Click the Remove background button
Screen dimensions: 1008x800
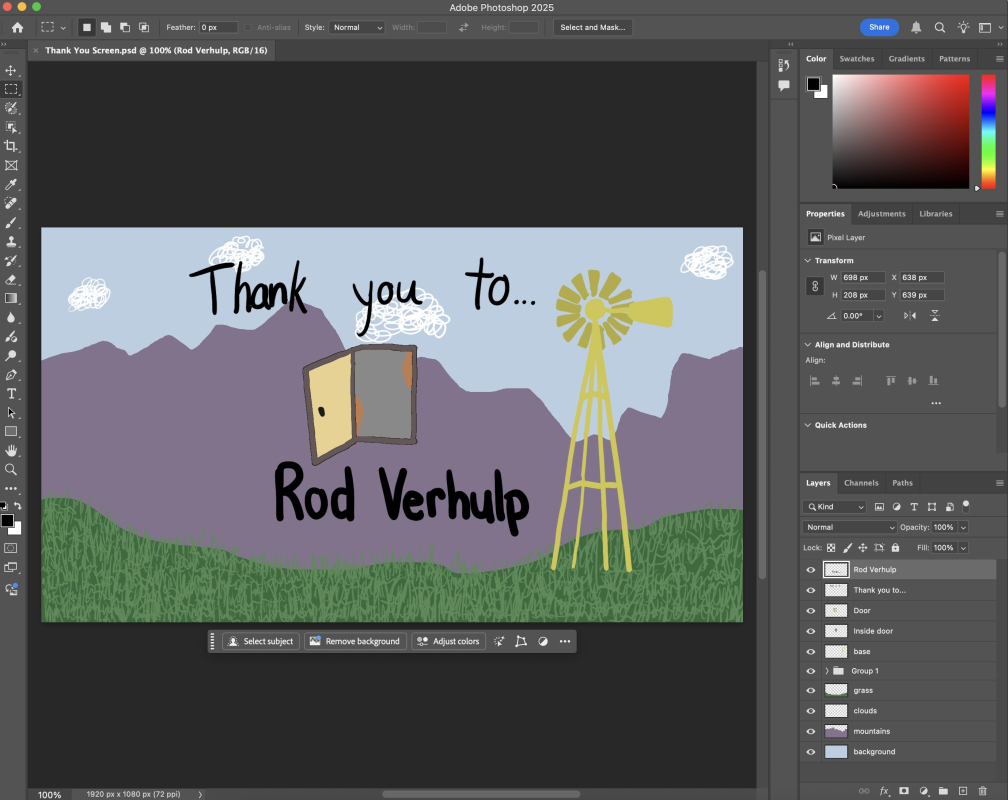coord(354,641)
